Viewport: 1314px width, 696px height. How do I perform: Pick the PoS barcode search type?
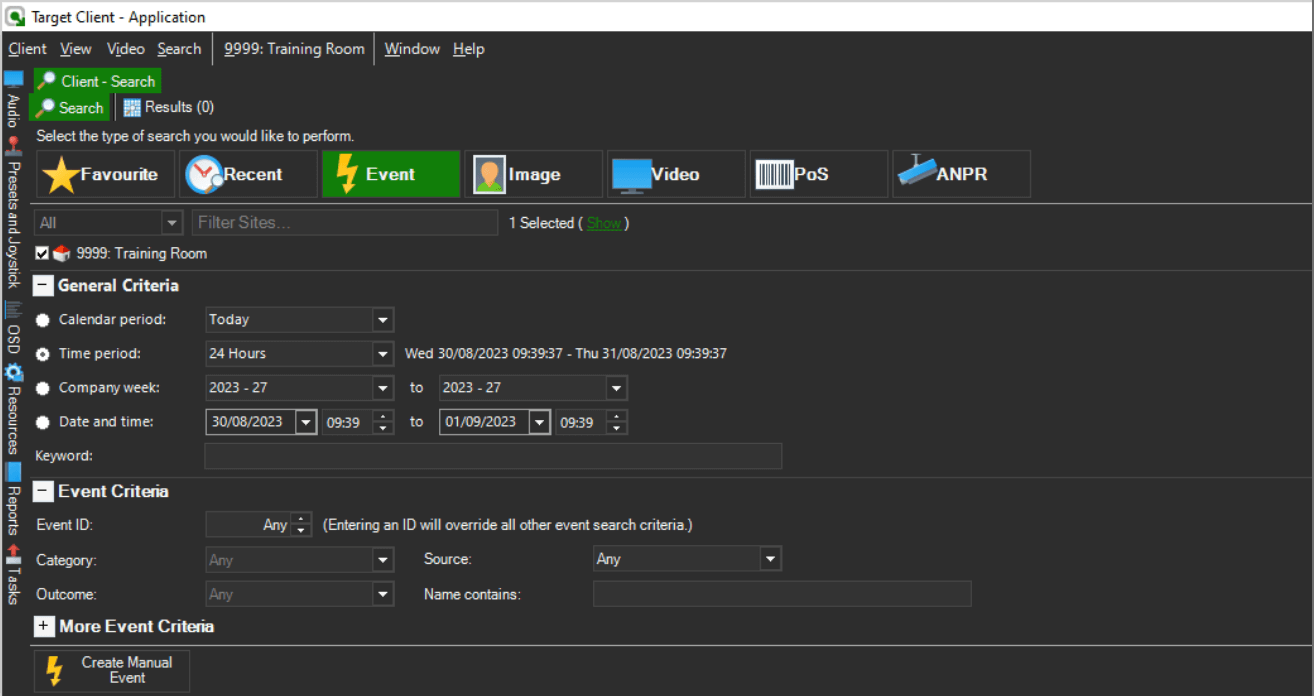click(x=818, y=174)
